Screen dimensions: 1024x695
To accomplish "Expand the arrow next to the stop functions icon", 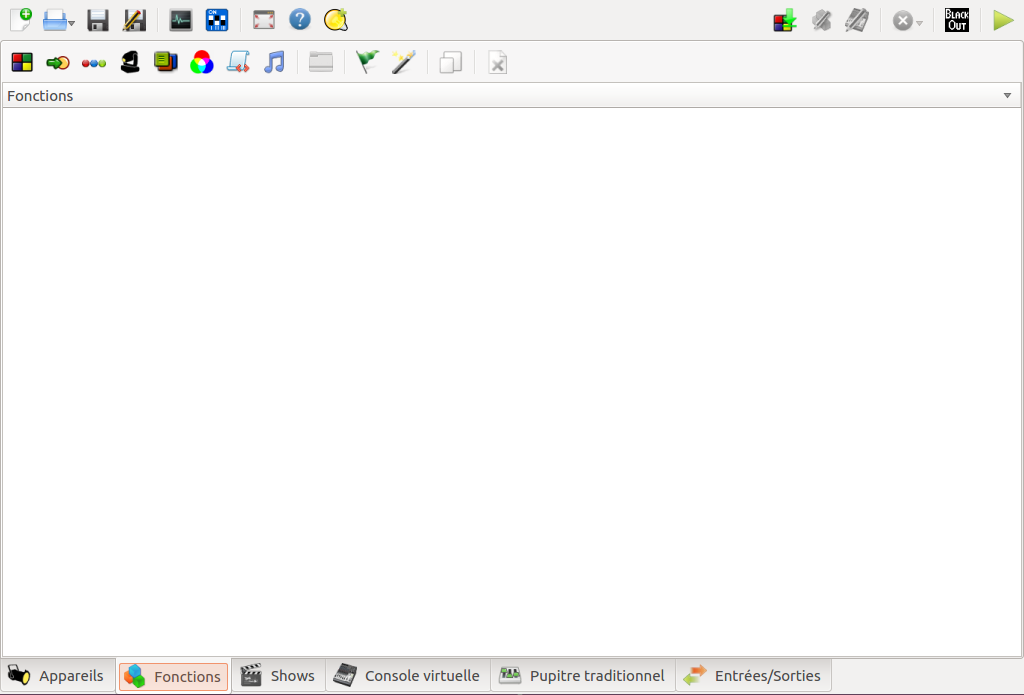I will tap(919, 24).
